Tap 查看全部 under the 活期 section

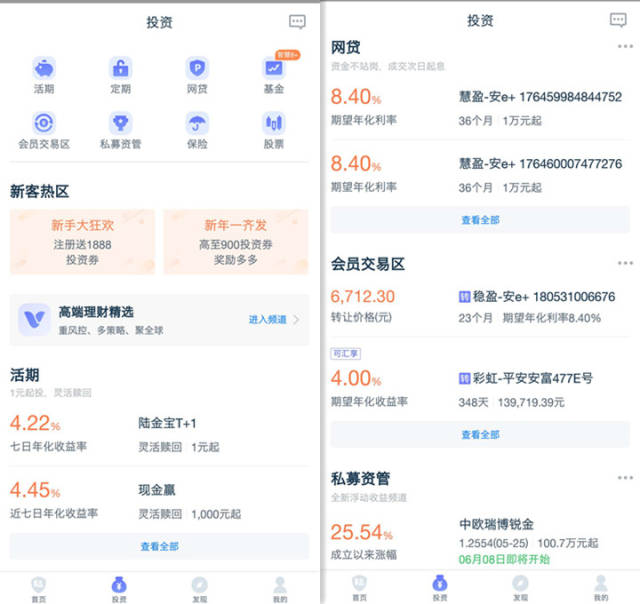(x=159, y=546)
